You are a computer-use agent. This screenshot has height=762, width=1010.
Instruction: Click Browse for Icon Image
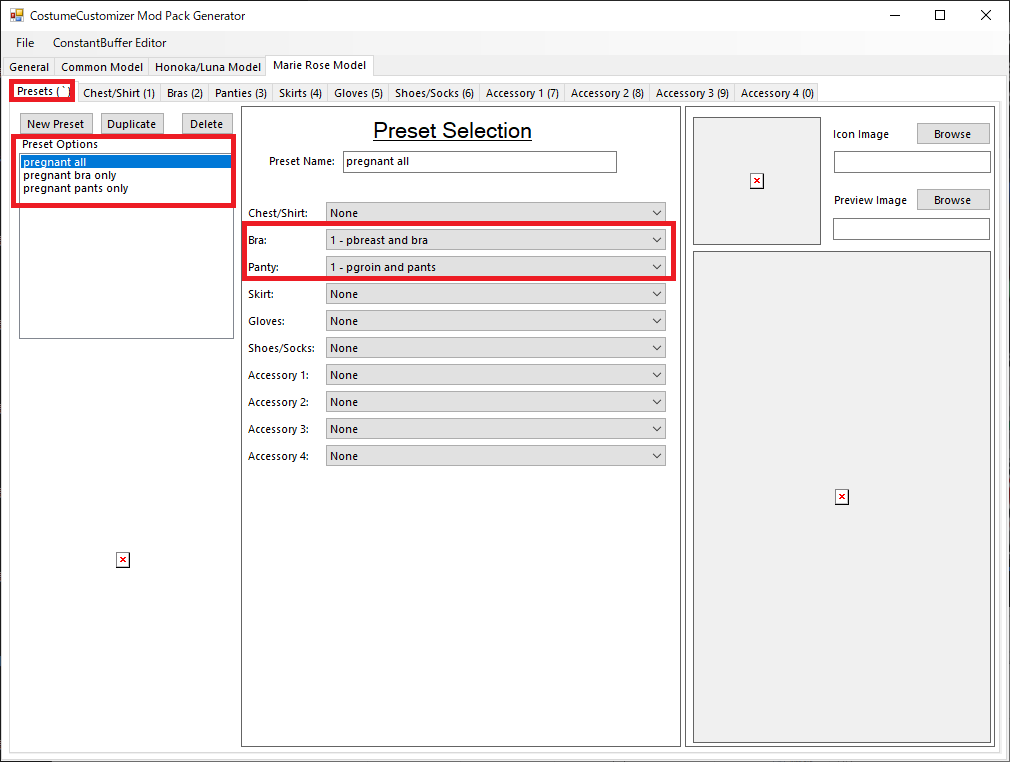tap(953, 134)
